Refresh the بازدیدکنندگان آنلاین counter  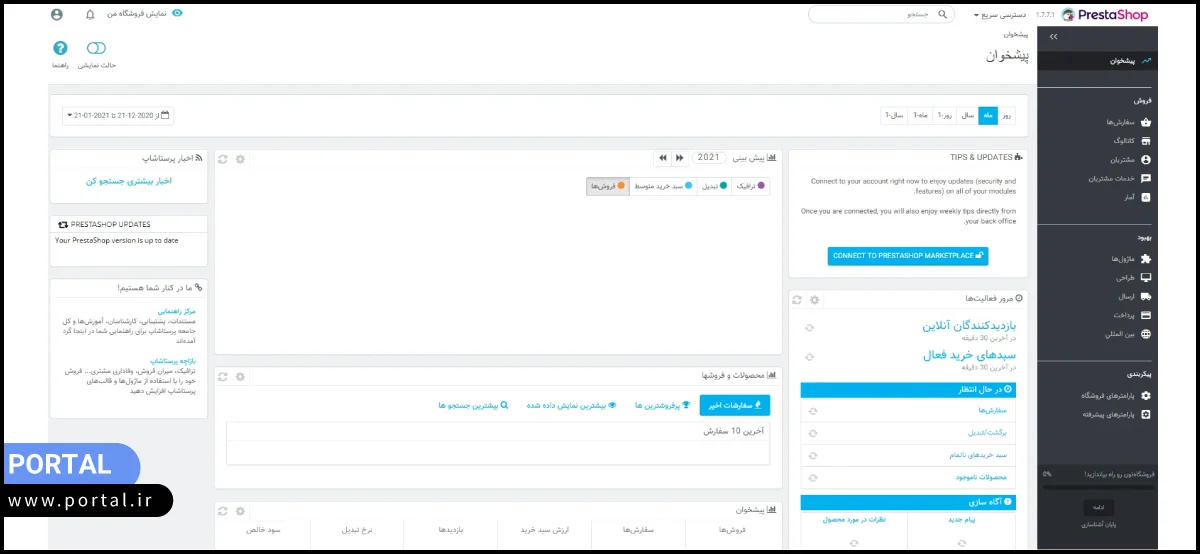(x=809, y=328)
